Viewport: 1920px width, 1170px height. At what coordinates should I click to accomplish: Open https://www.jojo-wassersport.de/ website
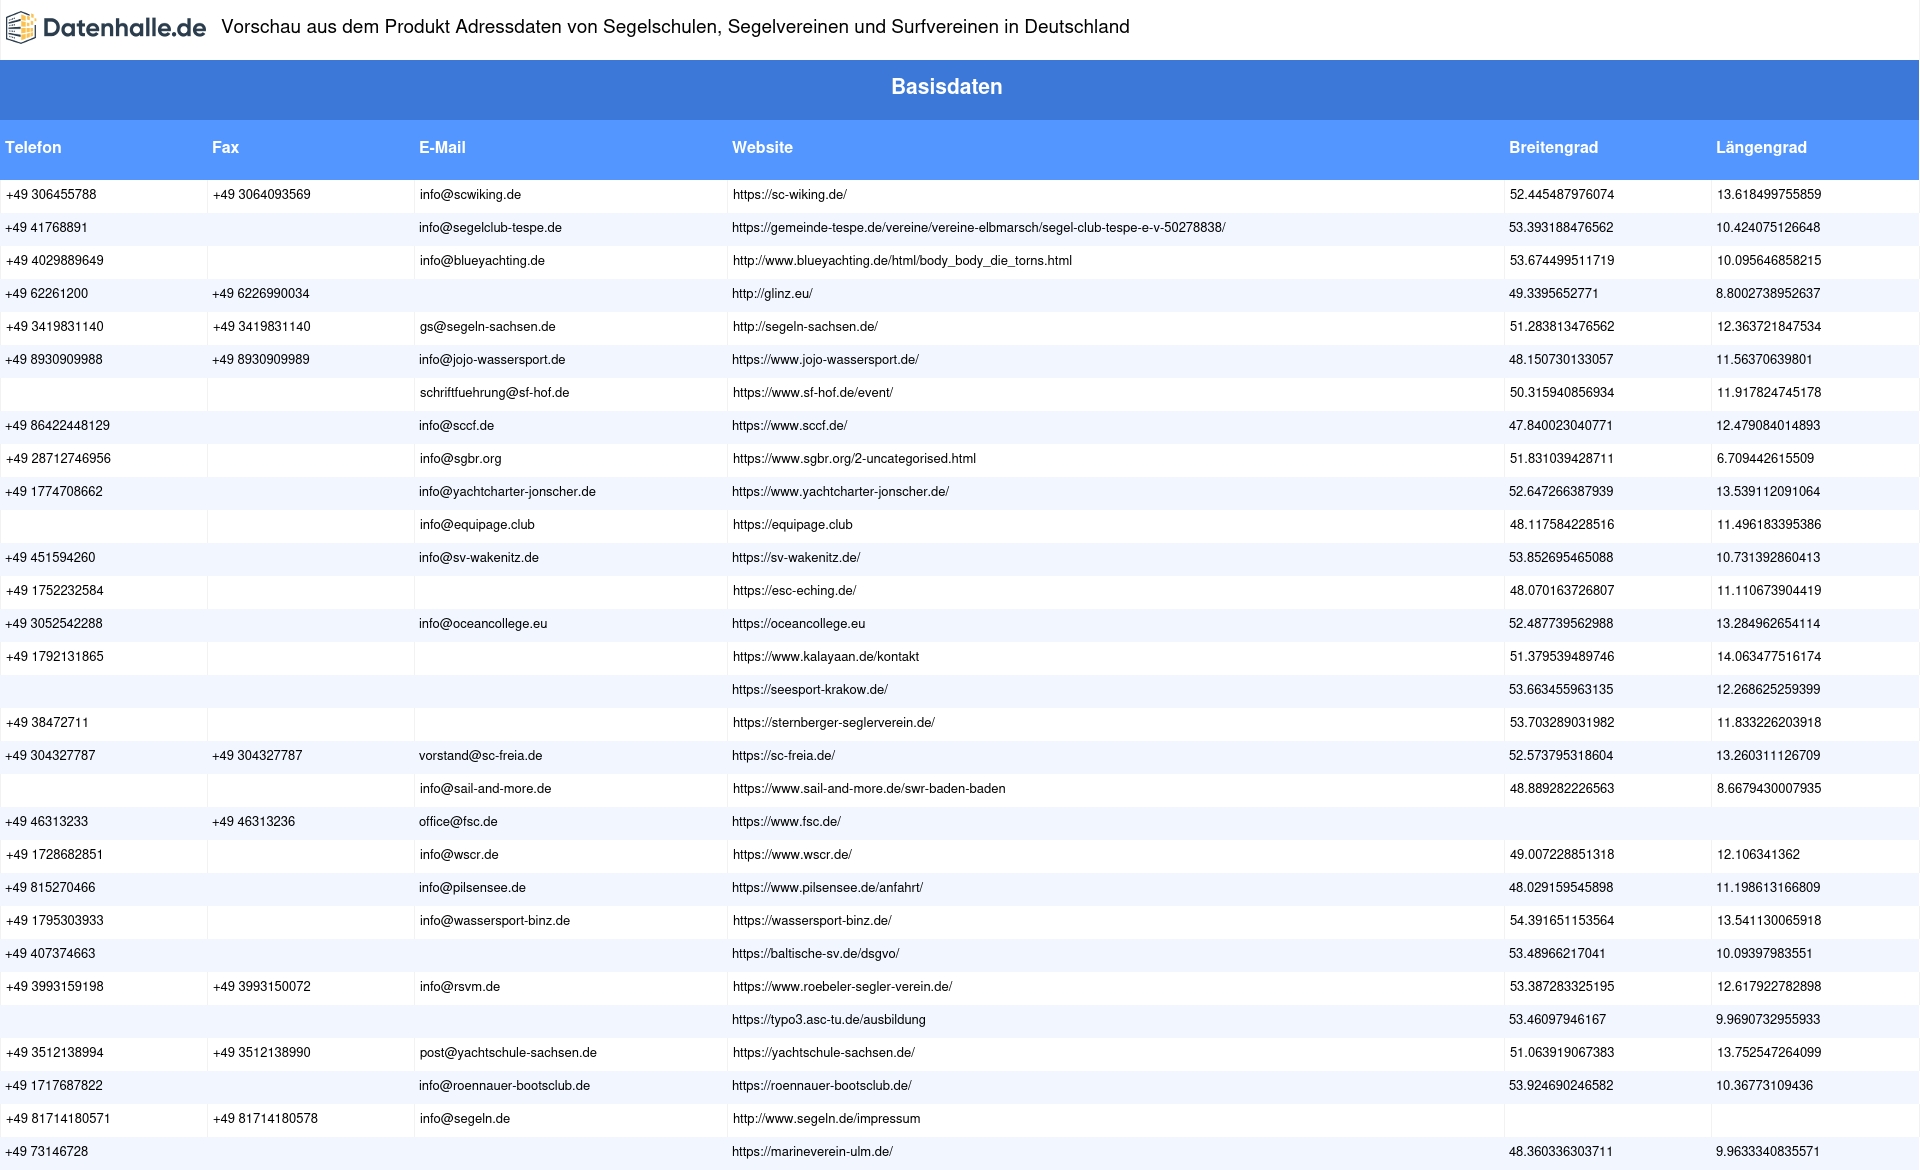click(825, 360)
